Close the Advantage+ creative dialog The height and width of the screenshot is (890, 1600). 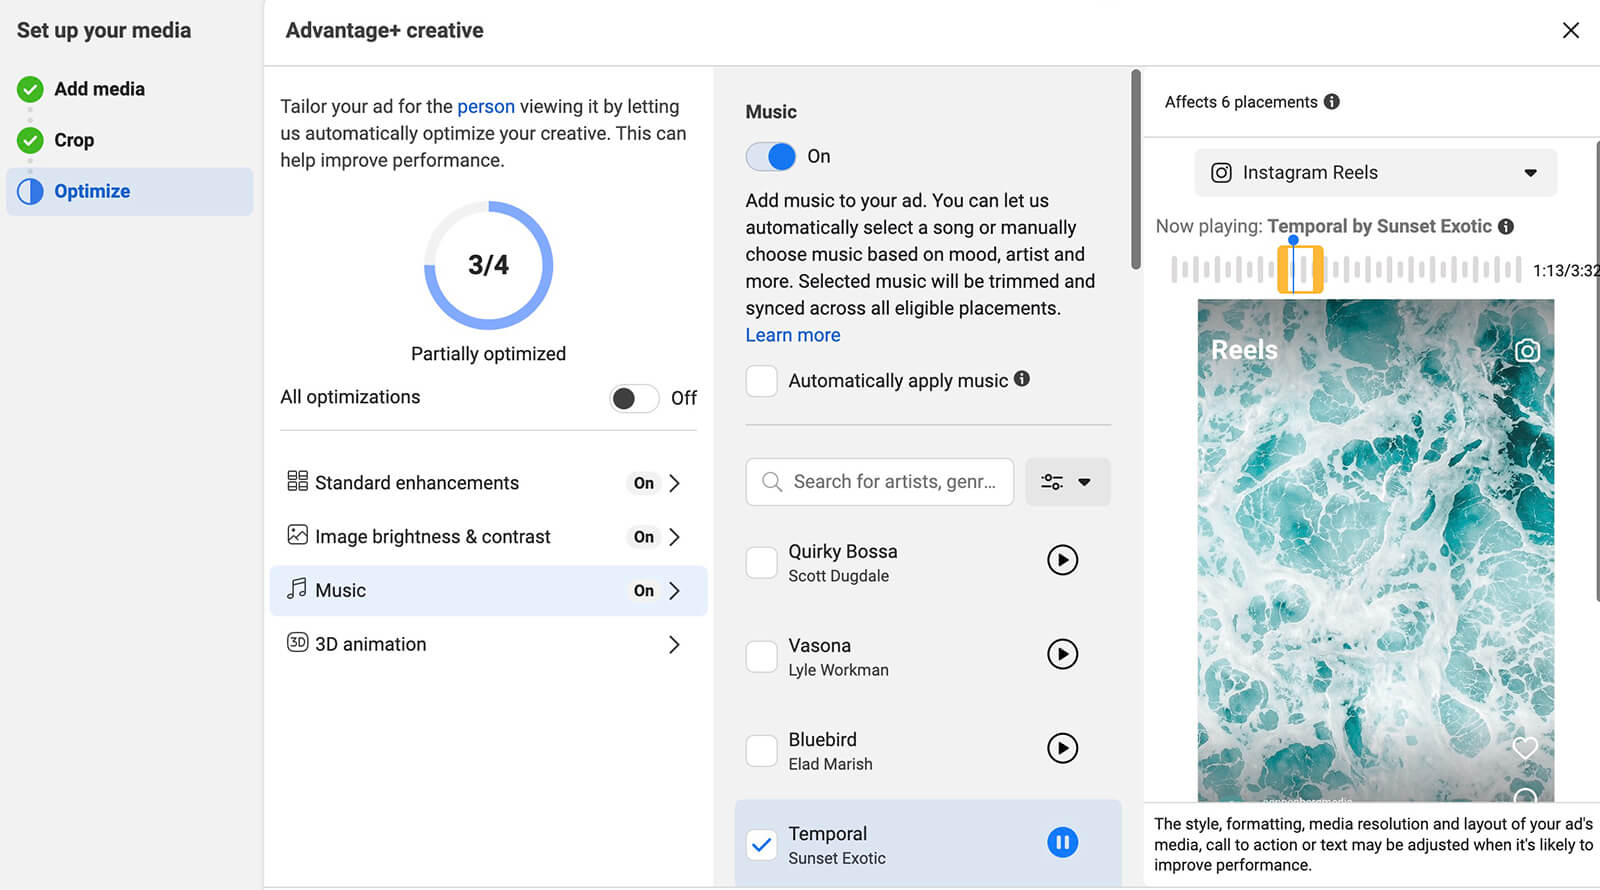(x=1571, y=30)
